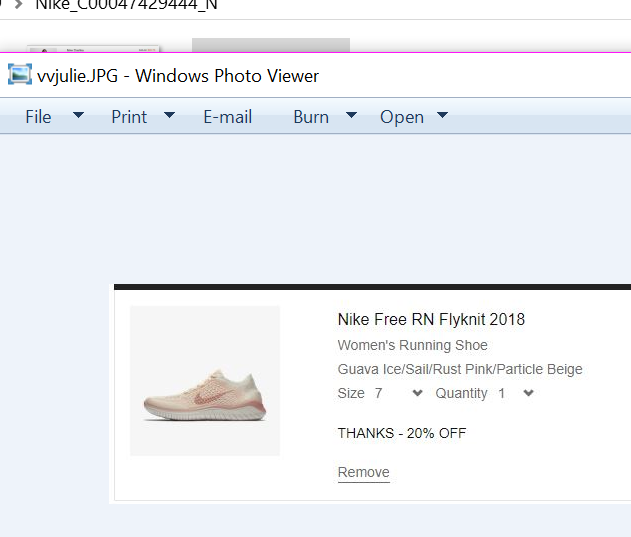Select the white file thumbnail in the background window

coord(93,49)
